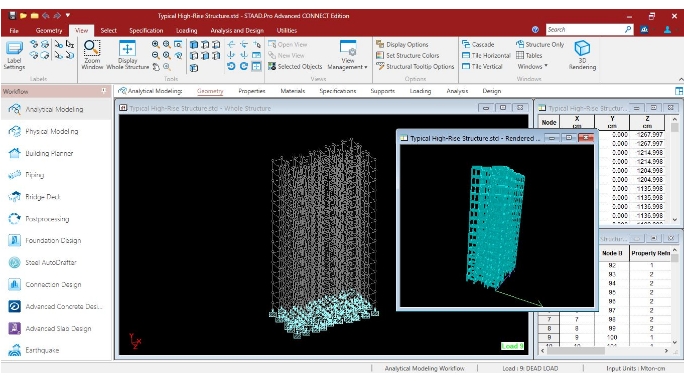Image resolution: width=684 pixels, height=381 pixels.
Task: Toggle Structure Only view
Action: coord(540,45)
